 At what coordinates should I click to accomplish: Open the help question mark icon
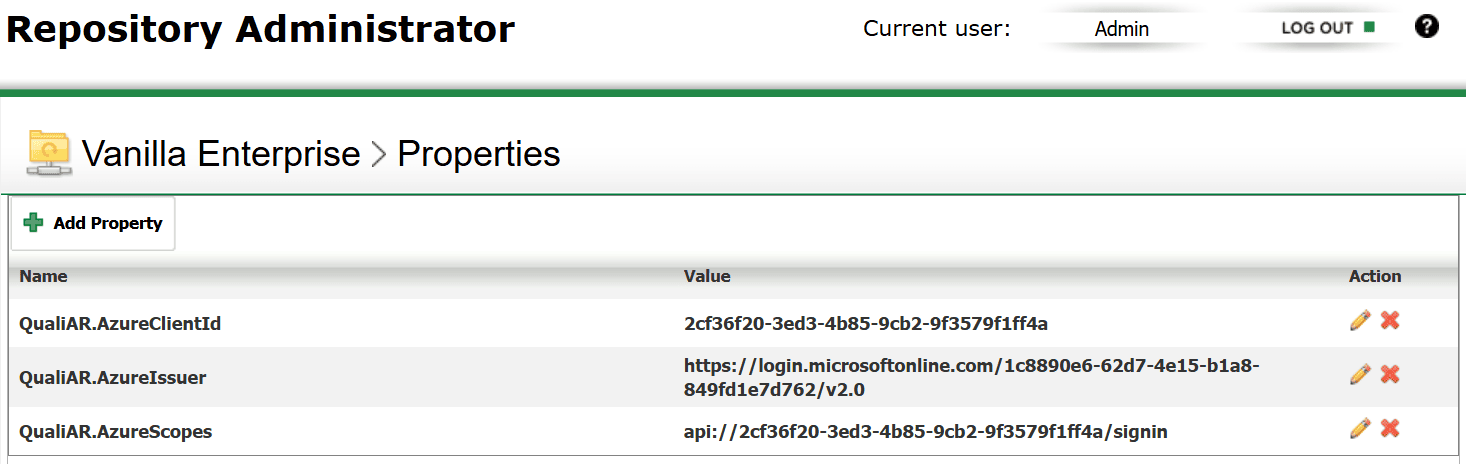tap(1427, 27)
